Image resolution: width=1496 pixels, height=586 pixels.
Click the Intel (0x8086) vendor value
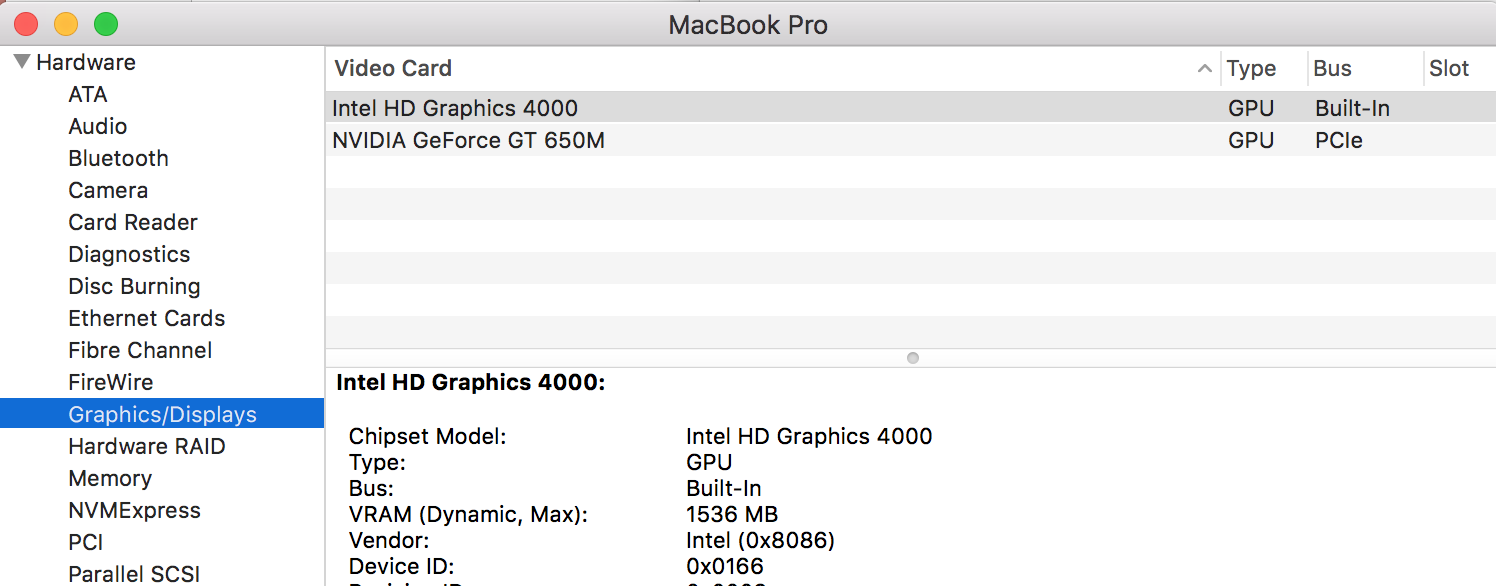760,540
